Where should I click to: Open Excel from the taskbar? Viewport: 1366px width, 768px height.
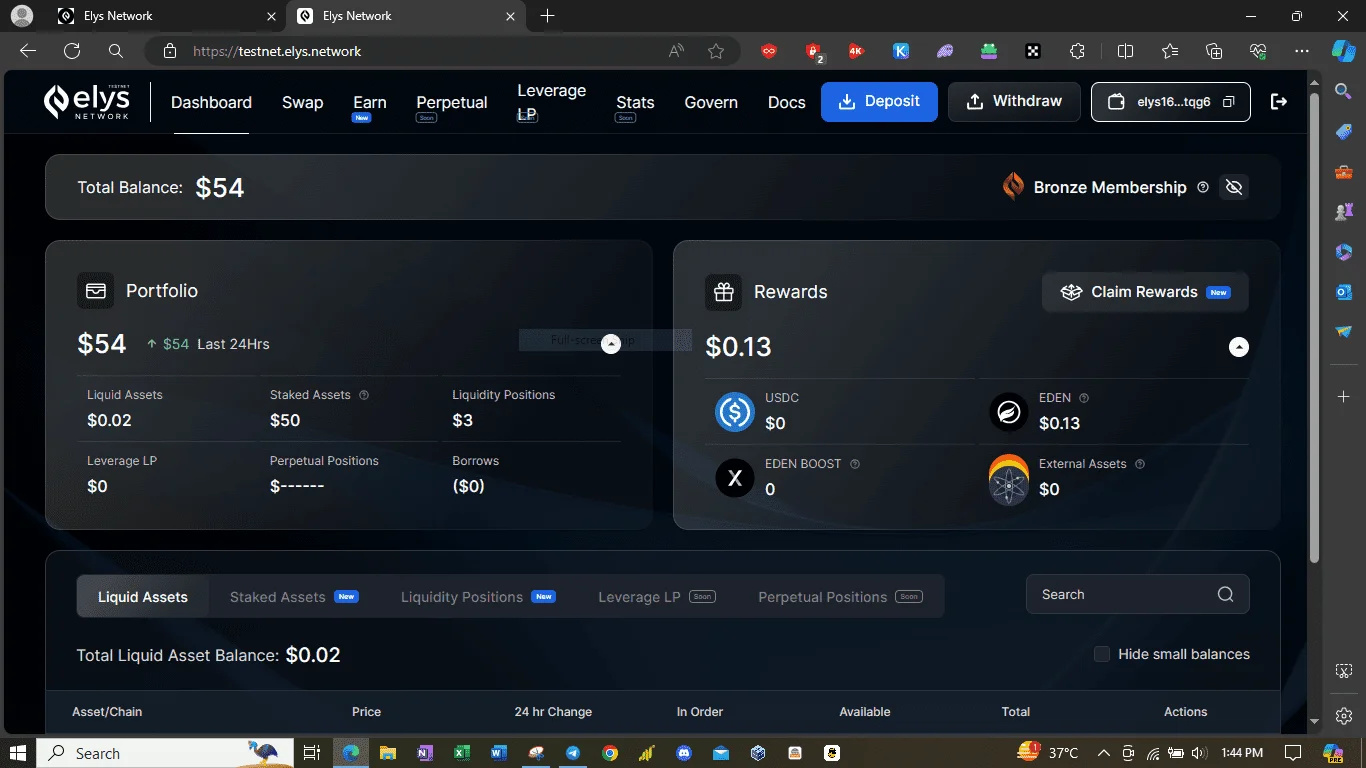click(x=462, y=753)
